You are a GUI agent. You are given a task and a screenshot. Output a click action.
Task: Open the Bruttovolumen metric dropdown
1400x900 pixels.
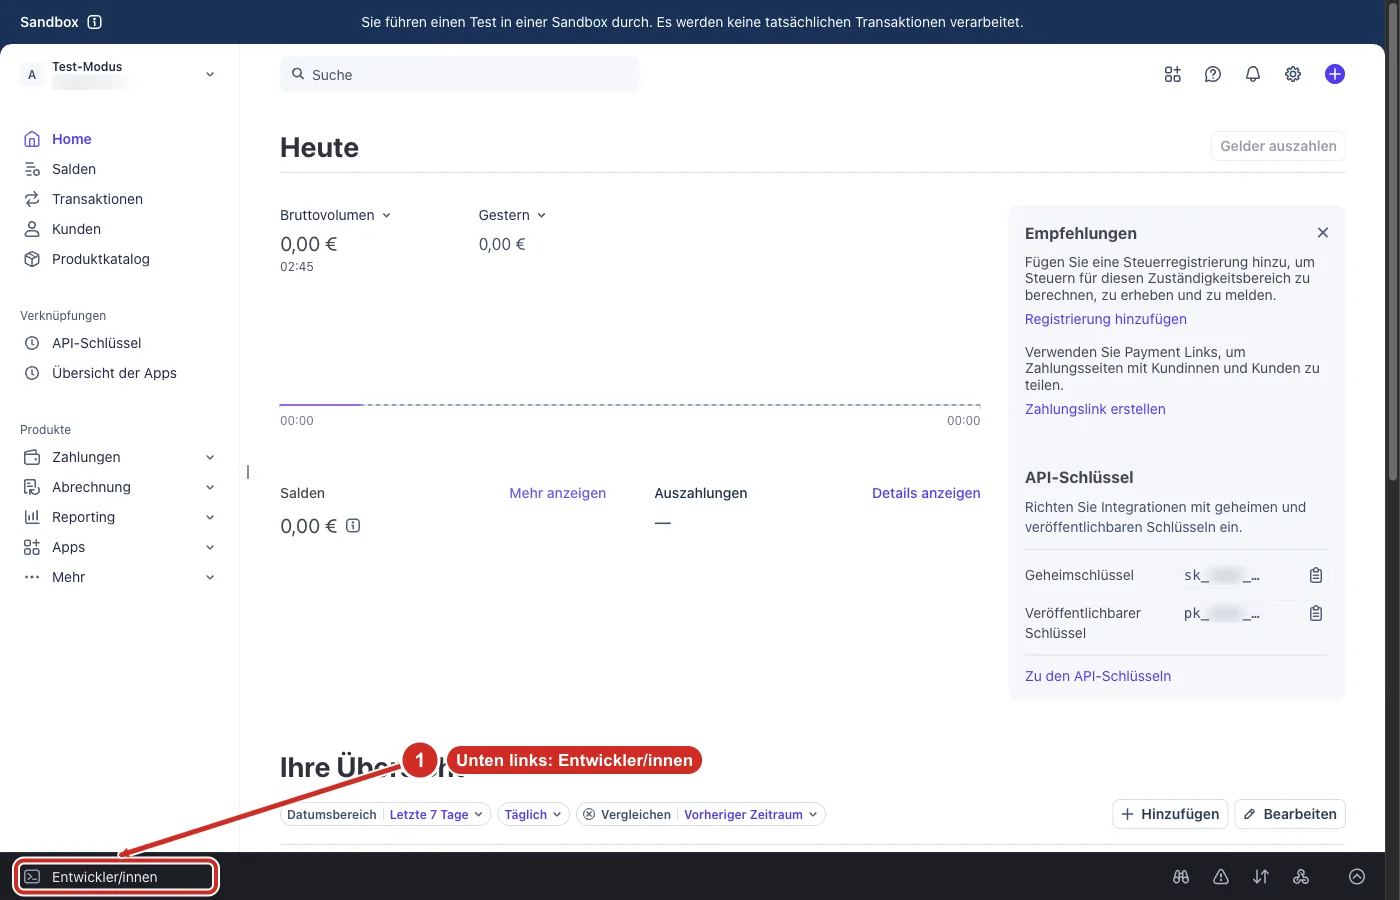point(336,215)
